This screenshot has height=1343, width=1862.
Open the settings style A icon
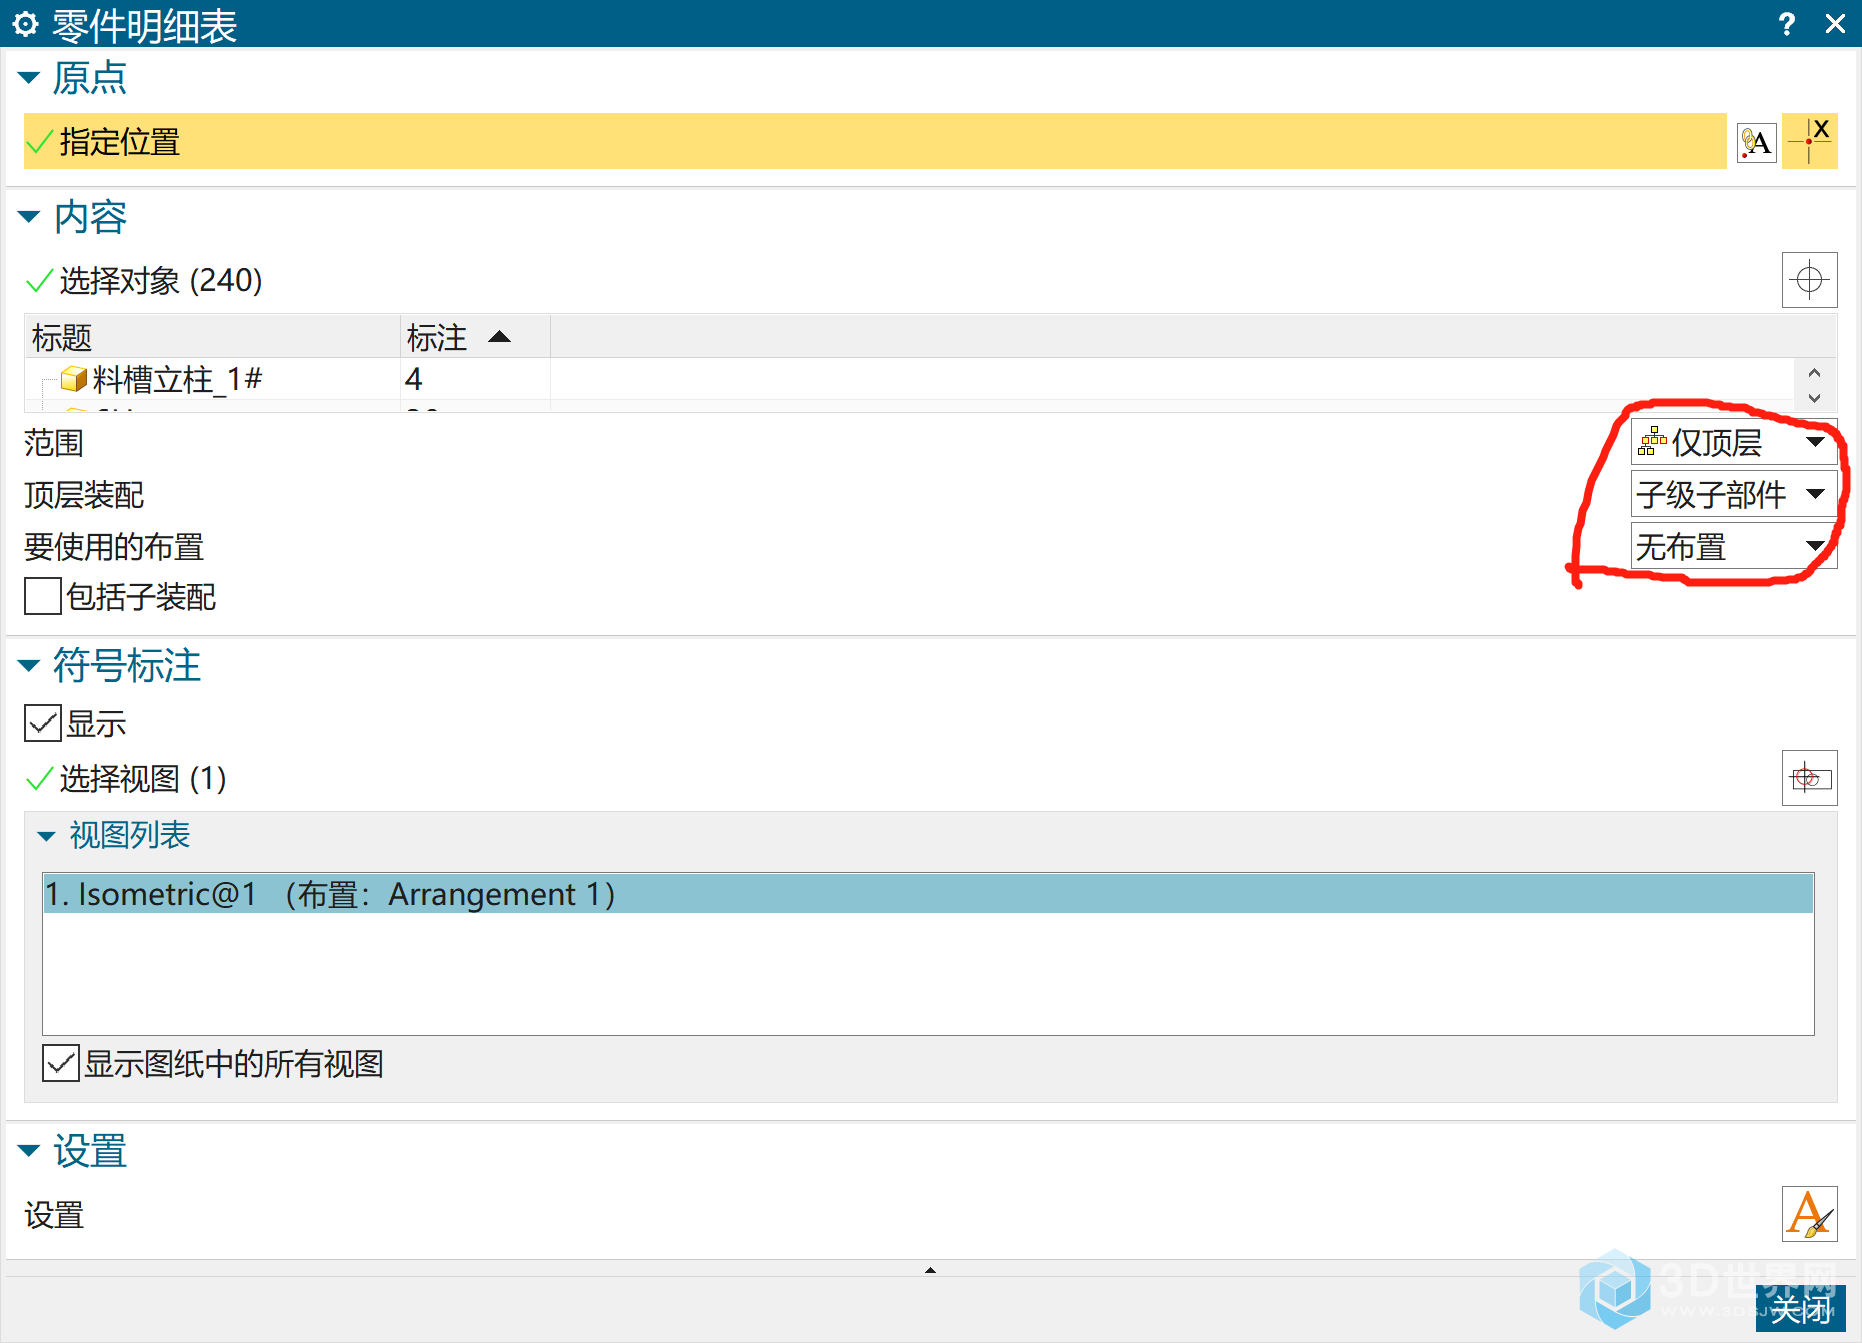1810,1214
